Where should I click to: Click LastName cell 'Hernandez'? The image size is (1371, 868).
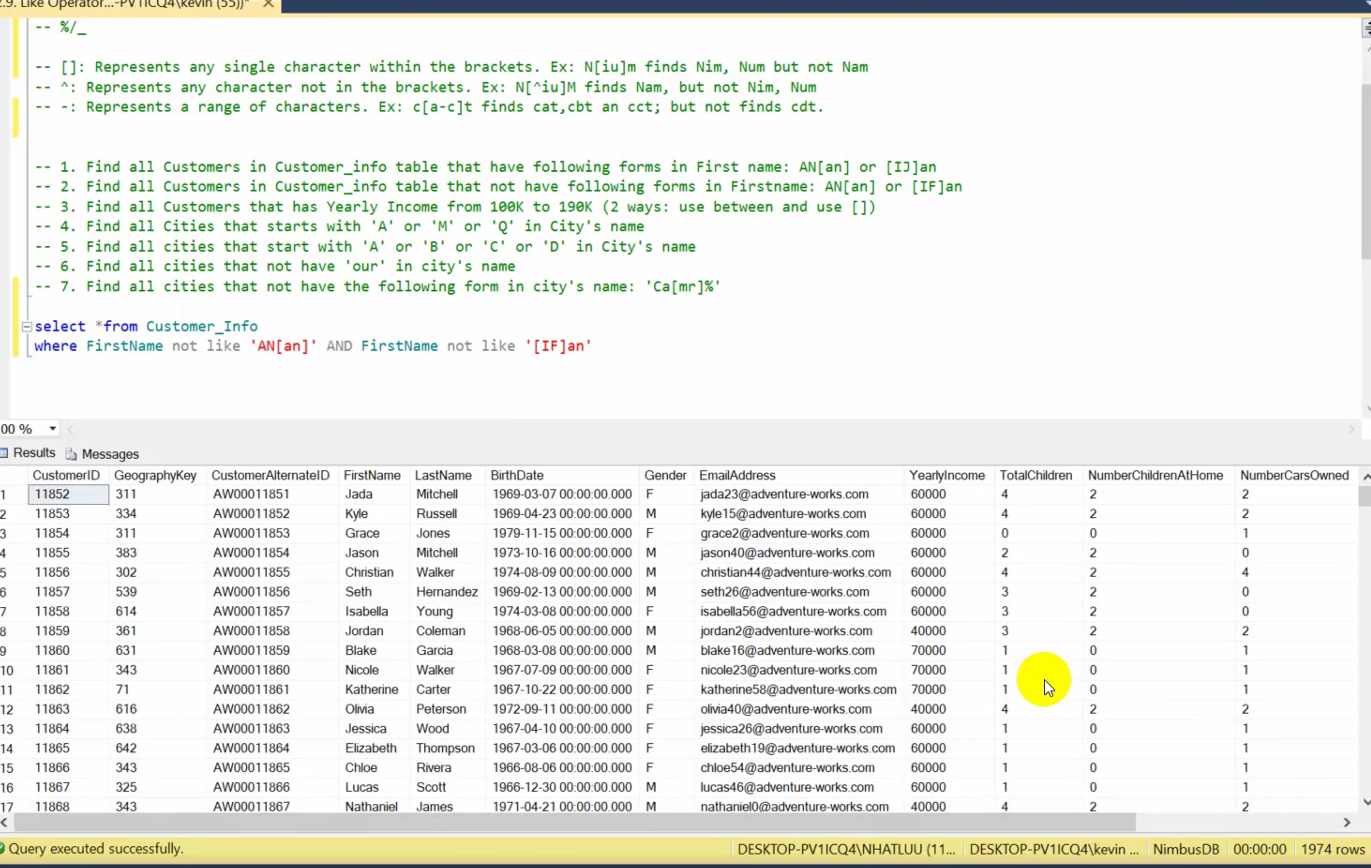447,592
